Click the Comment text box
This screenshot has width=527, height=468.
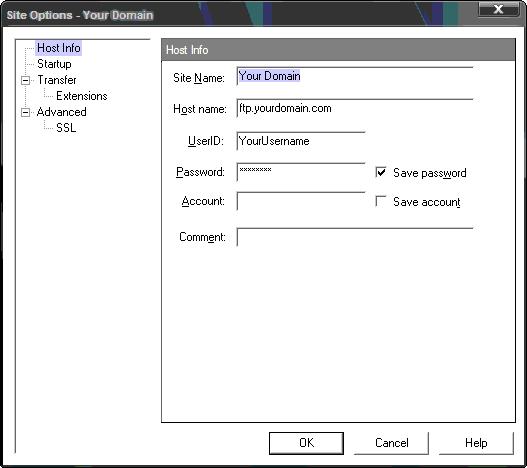tap(355, 237)
